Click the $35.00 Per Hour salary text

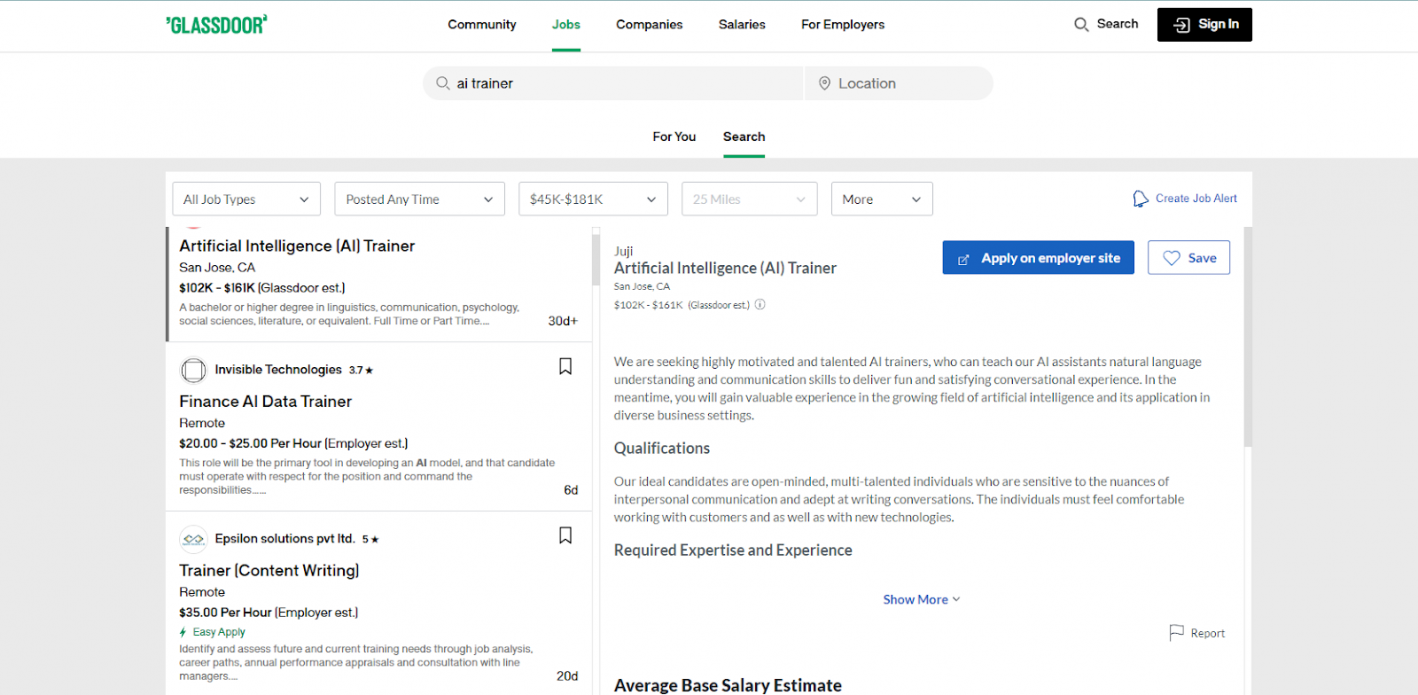tap(226, 612)
